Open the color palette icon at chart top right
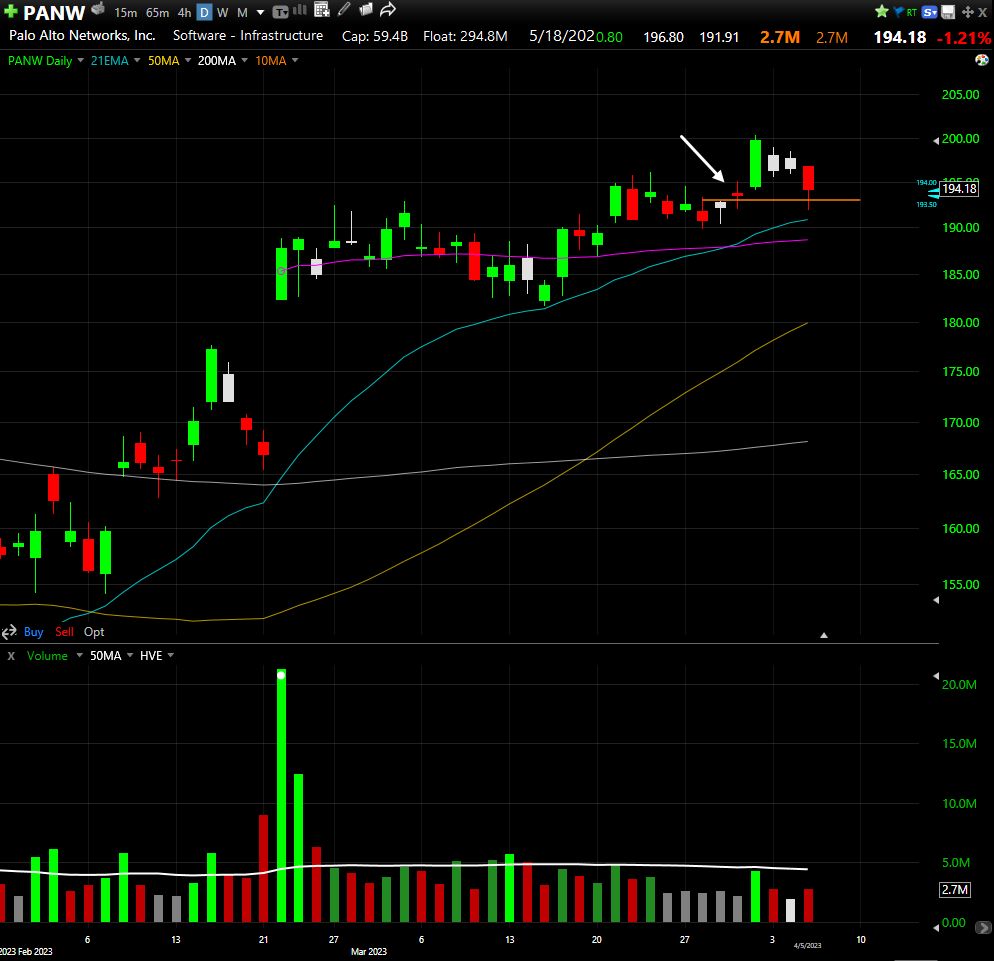The image size is (994, 961). pyautogui.click(x=981, y=60)
